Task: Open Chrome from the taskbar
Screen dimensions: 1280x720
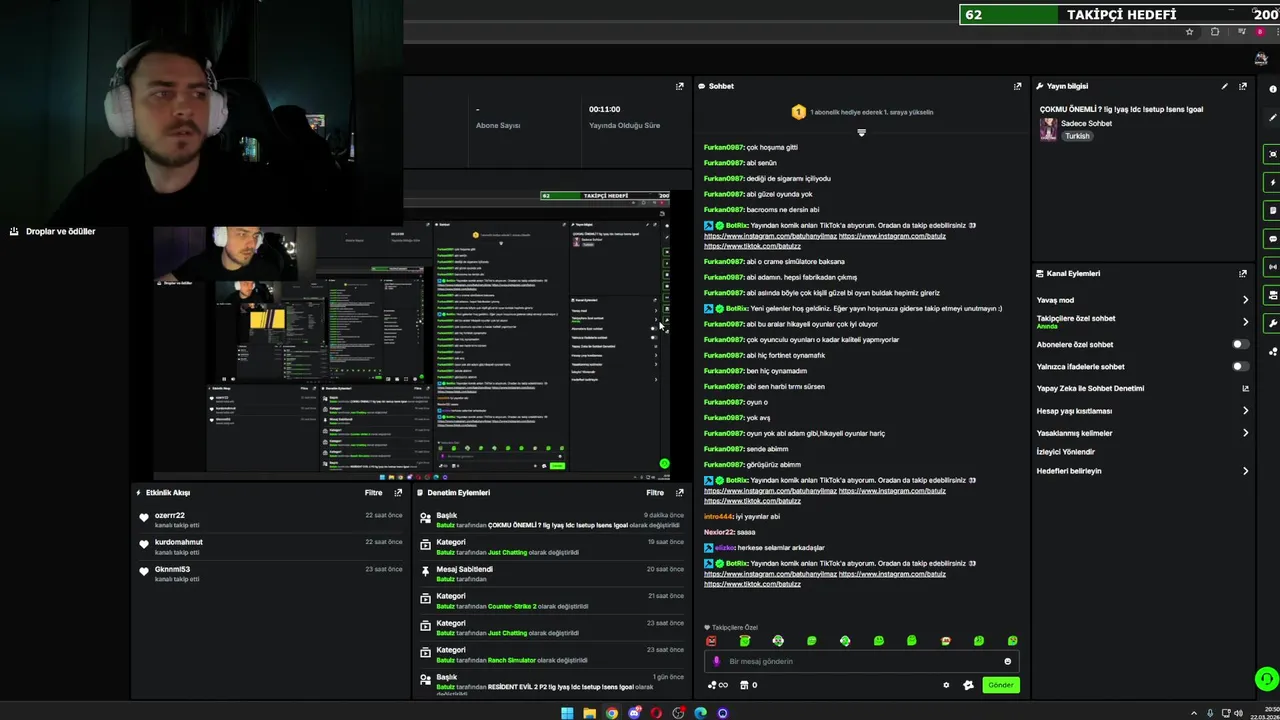Action: click(x=612, y=713)
